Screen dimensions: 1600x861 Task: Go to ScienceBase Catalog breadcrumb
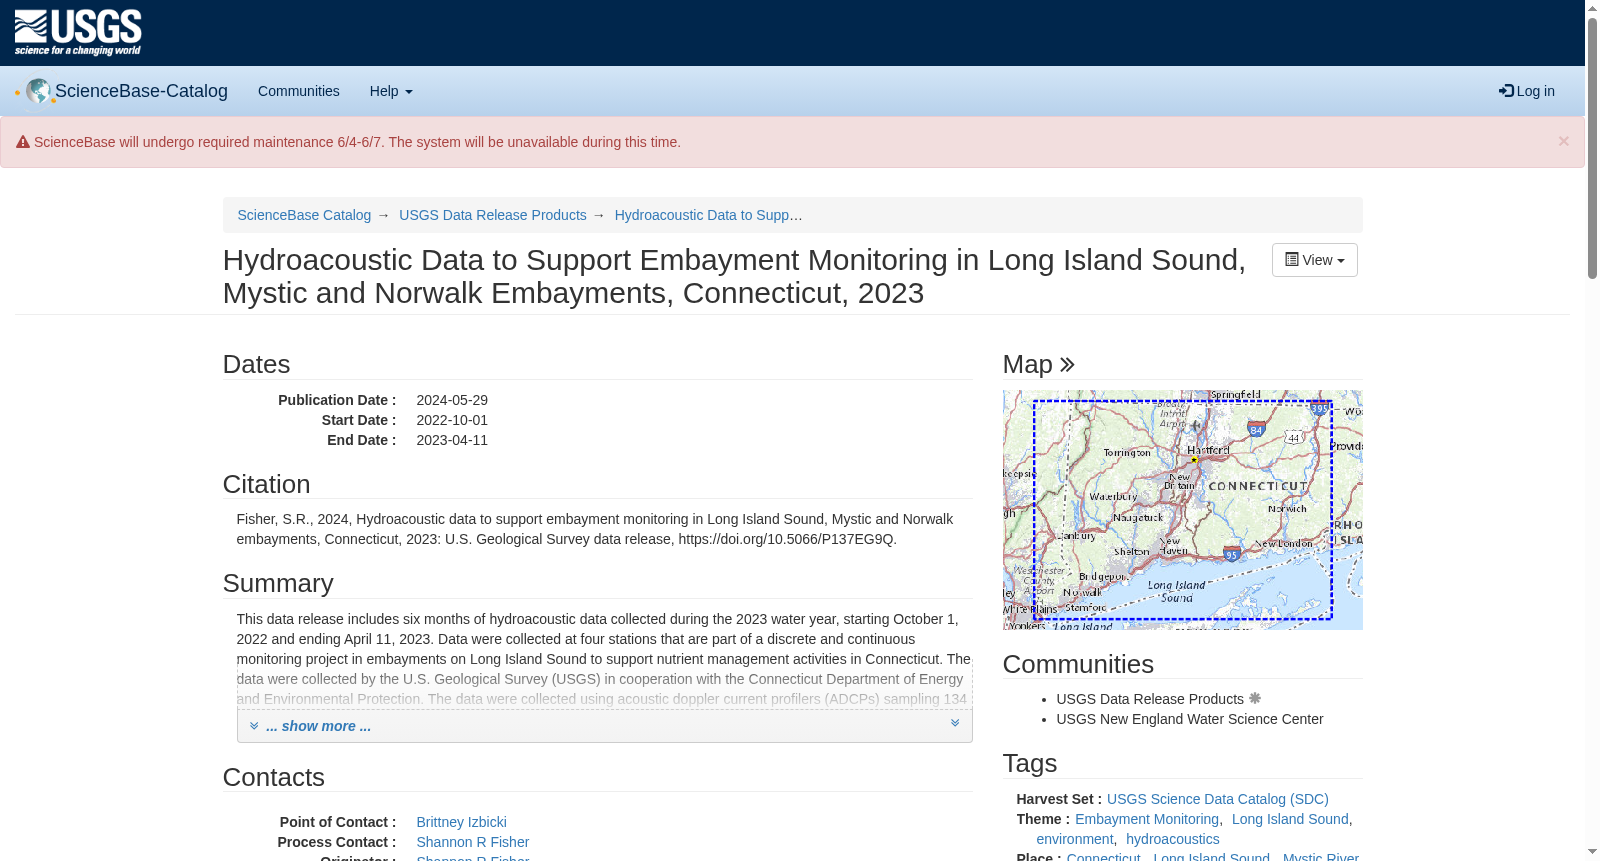coord(304,215)
